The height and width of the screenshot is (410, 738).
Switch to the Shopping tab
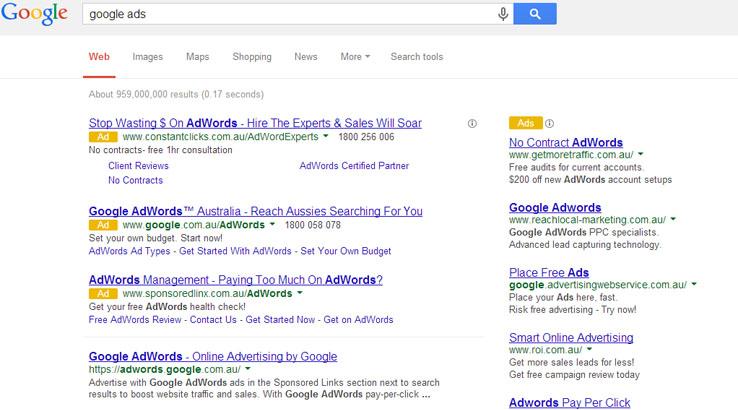coord(252,57)
